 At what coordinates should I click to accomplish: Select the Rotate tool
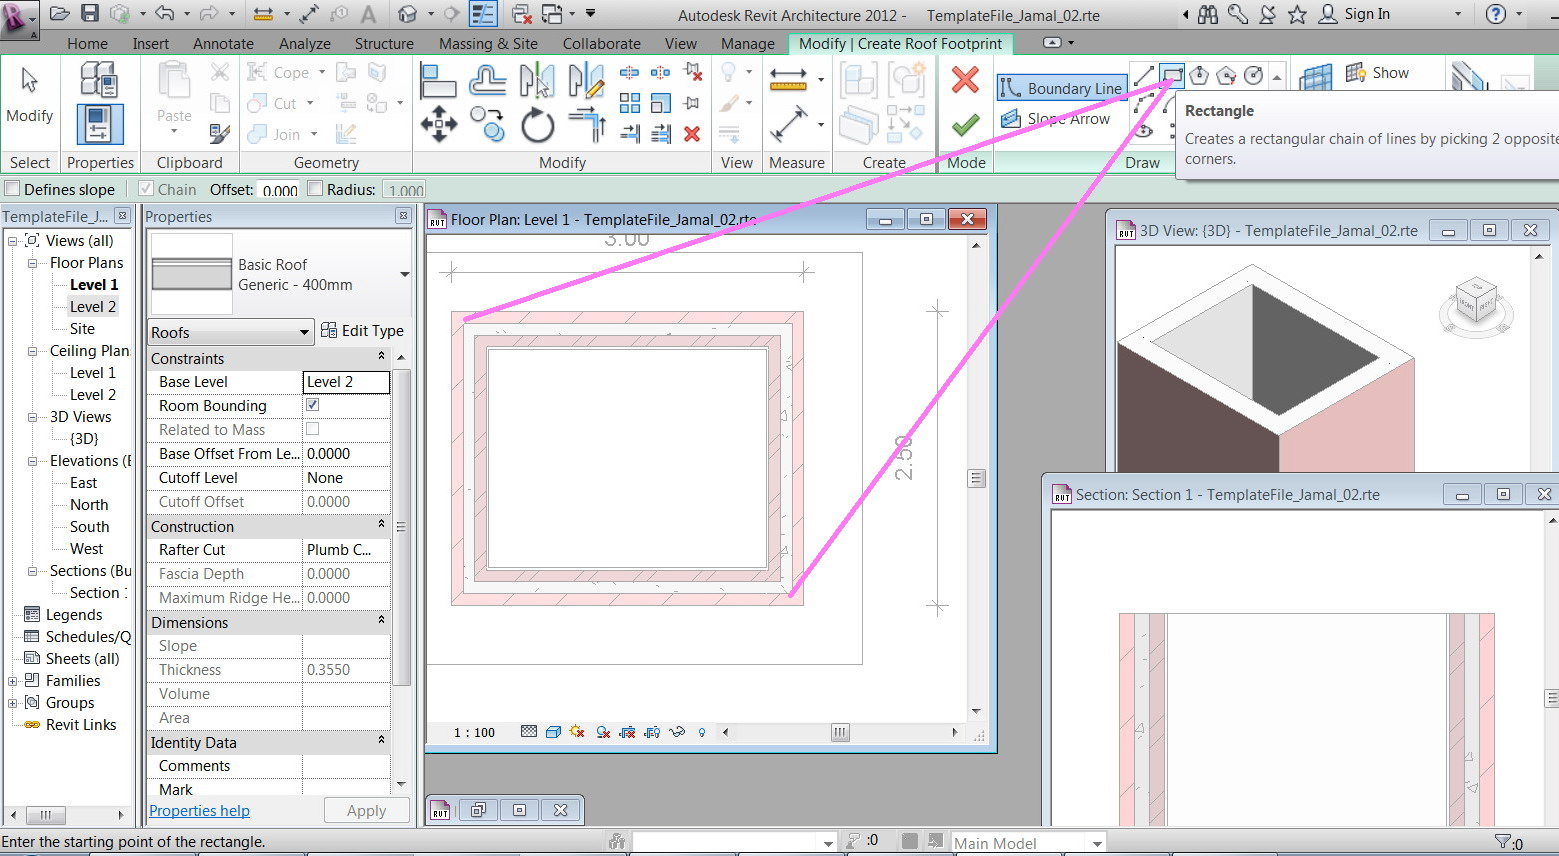(x=537, y=125)
